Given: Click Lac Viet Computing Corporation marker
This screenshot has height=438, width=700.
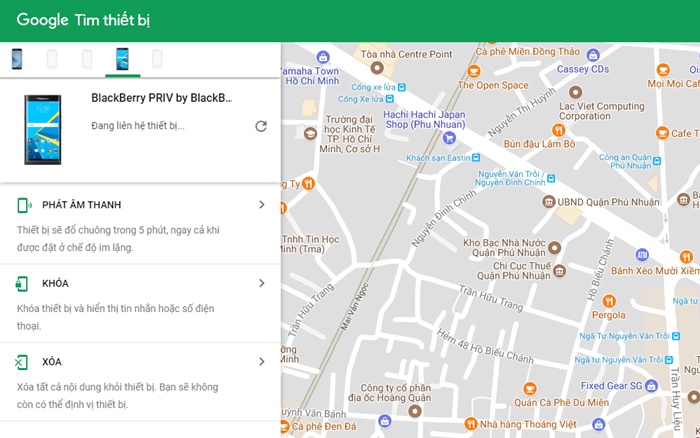Looking at the screenshot, I should point(575,92).
